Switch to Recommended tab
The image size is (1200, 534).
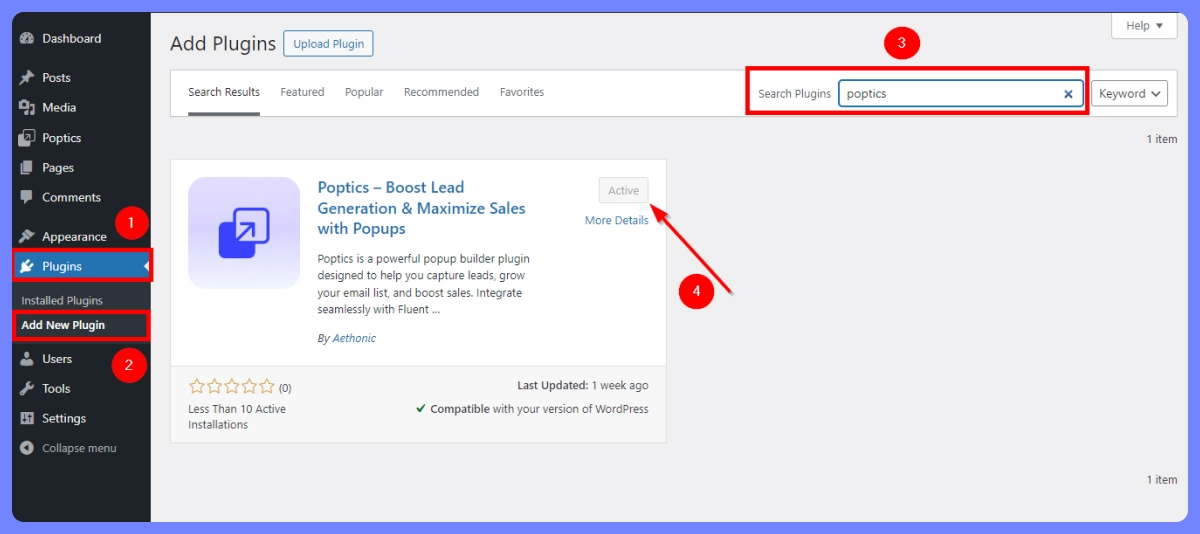pyautogui.click(x=441, y=92)
